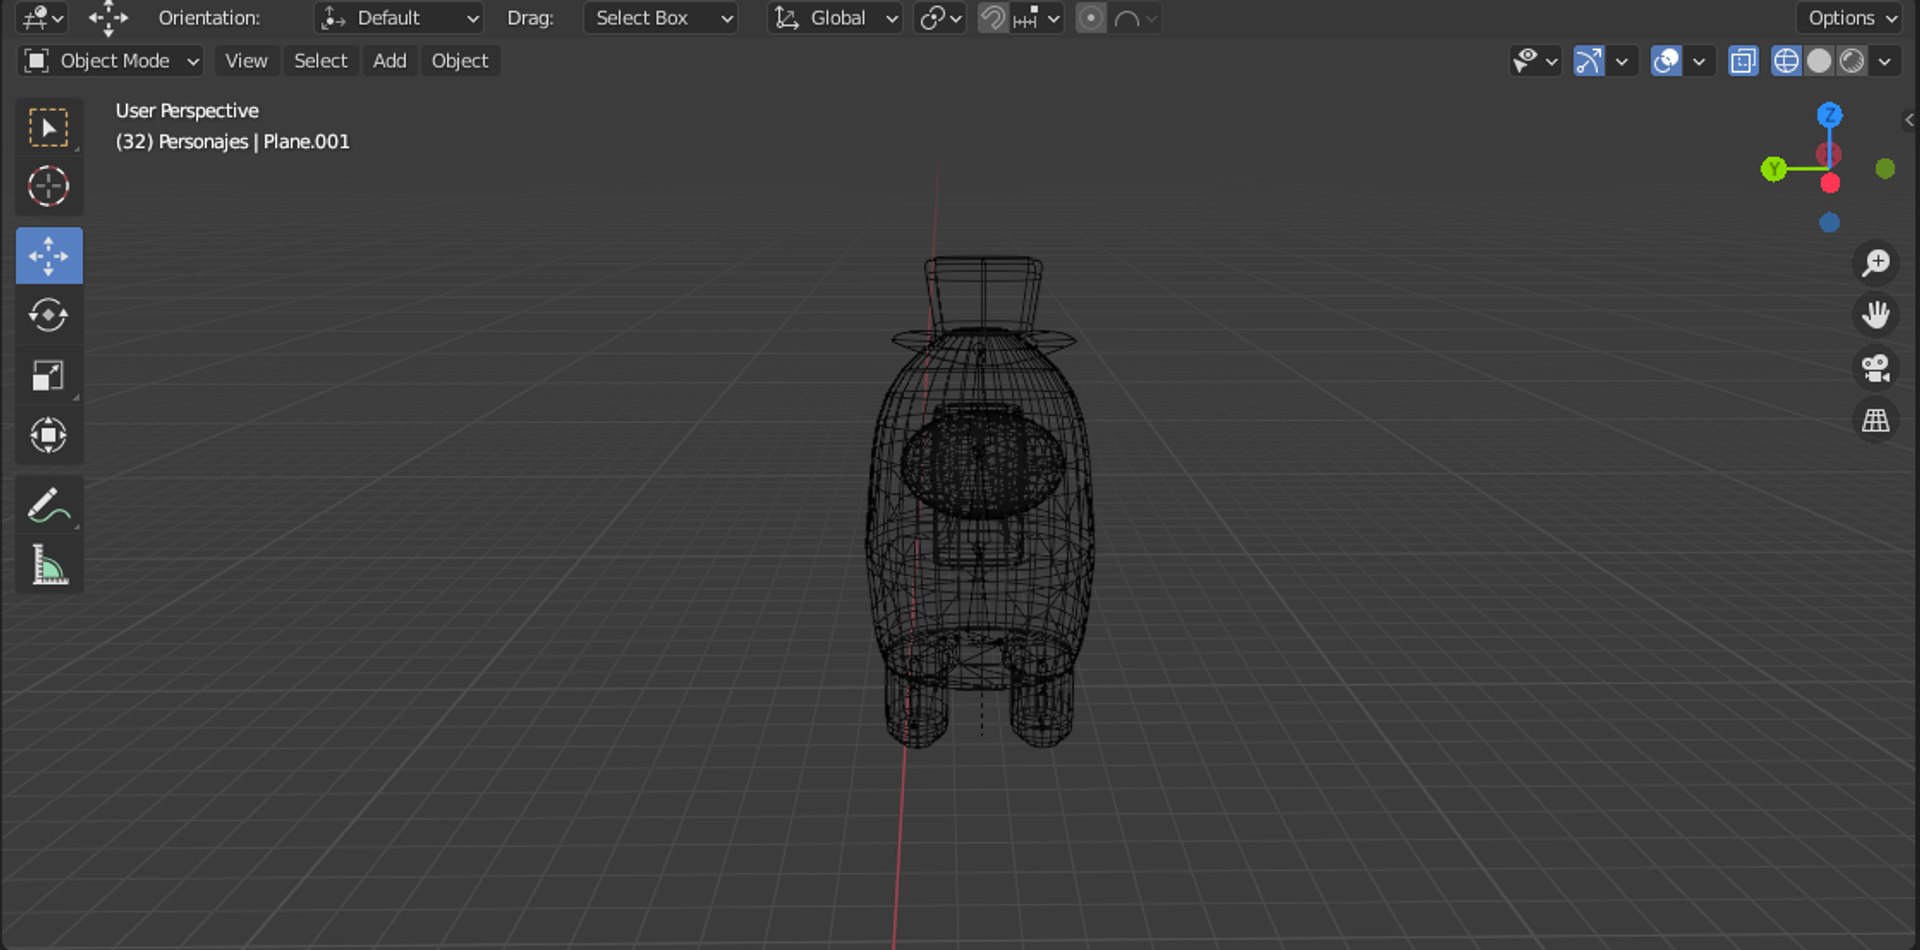Toggle show gizmo button
1920x950 pixels.
(x=1589, y=61)
